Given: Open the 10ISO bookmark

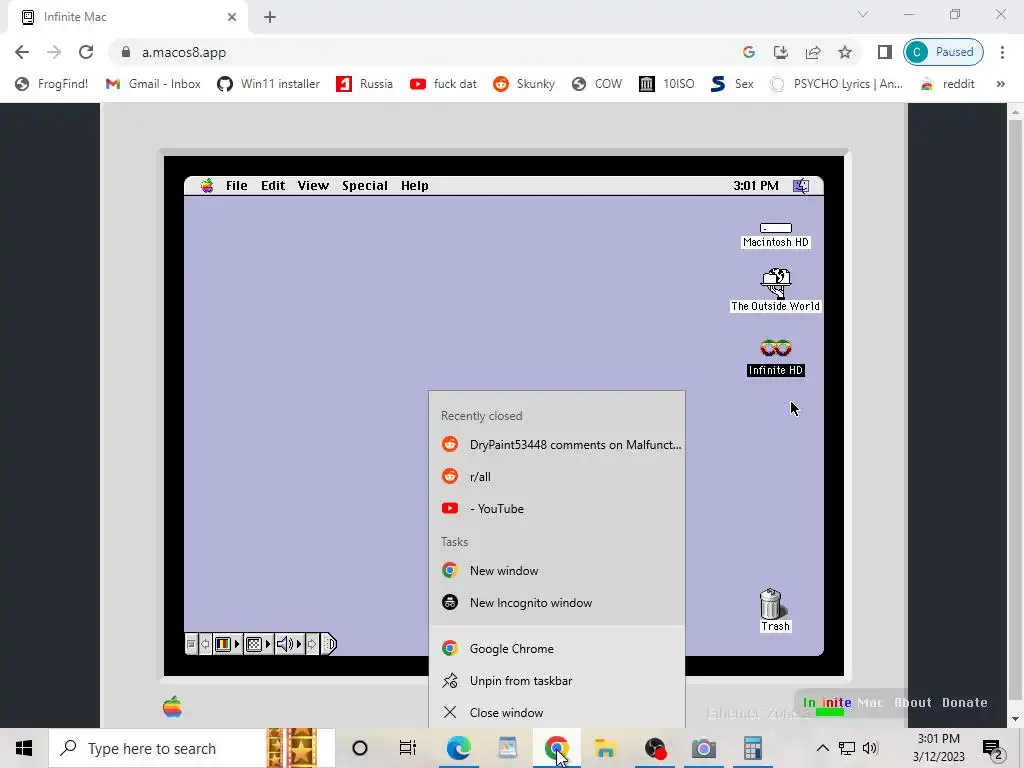Looking at the screenshot, I should (666, 84).
